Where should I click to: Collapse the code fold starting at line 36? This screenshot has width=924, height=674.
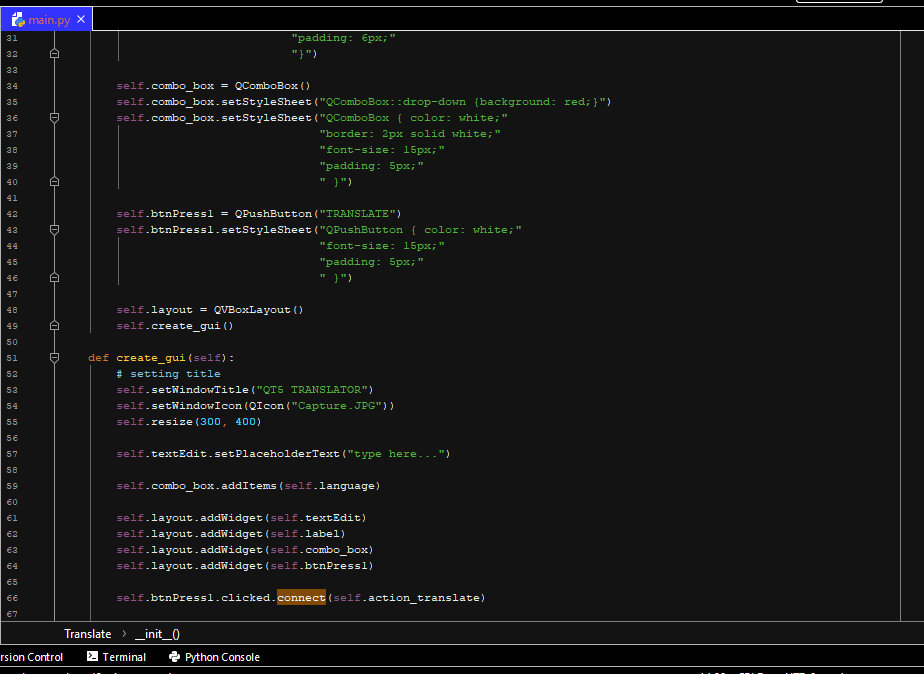tap(54, 118)
